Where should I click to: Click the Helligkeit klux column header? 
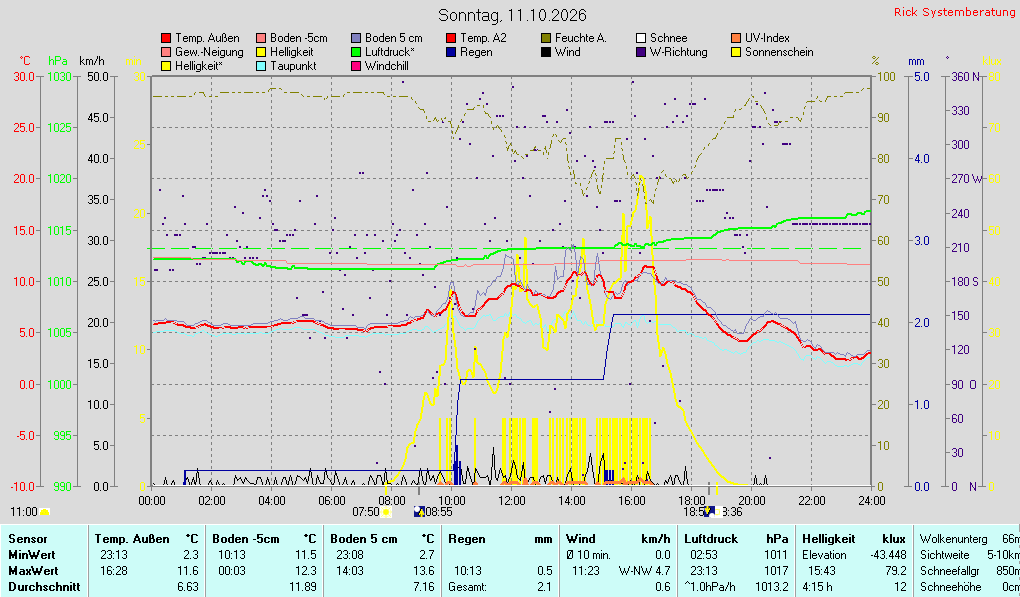[x=853, y=539]
